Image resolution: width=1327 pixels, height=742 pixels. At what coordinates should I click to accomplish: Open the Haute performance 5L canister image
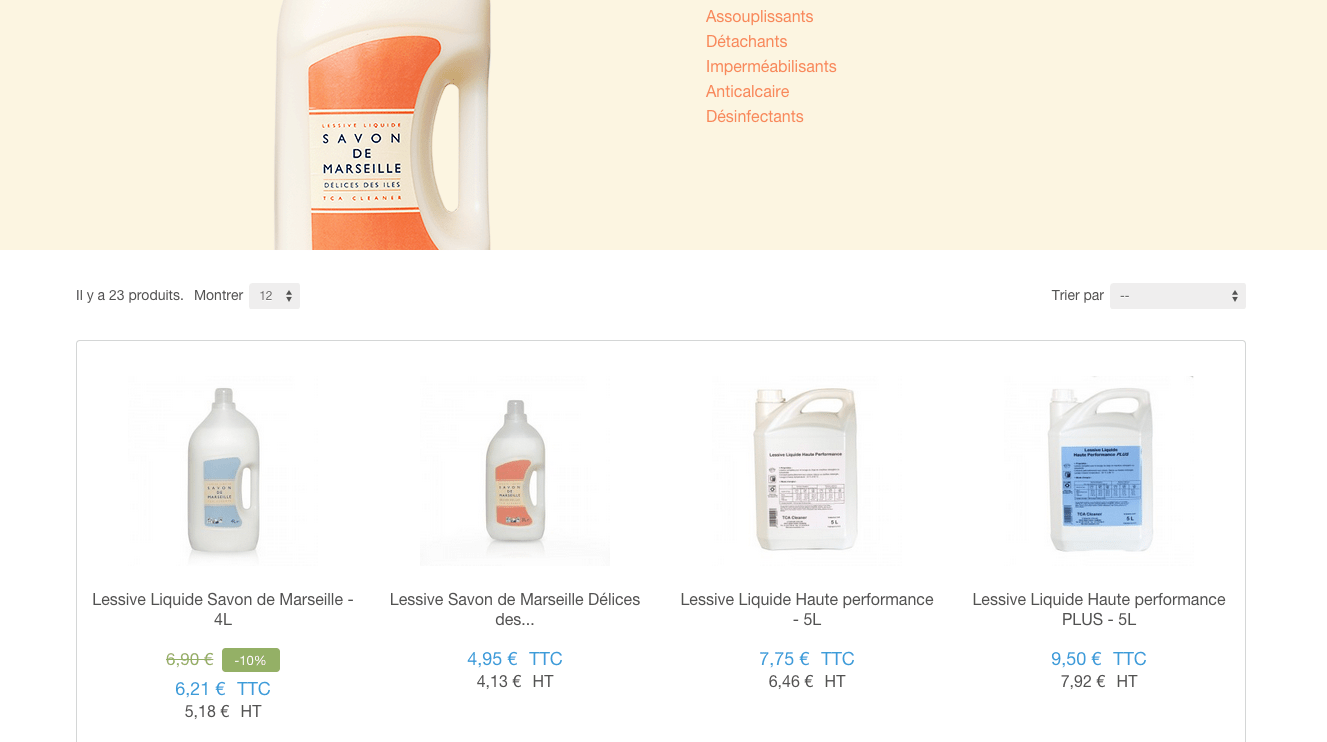[x=807, y=471]
